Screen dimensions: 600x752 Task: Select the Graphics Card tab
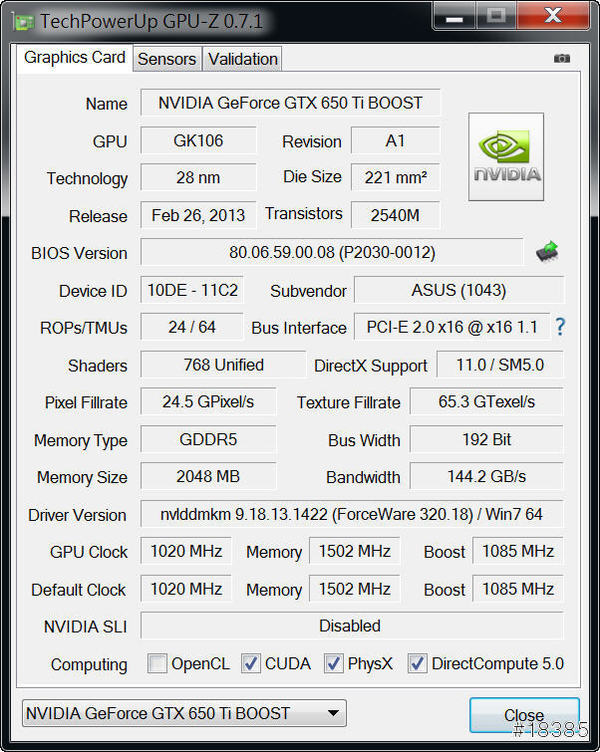tap(75, 57)
